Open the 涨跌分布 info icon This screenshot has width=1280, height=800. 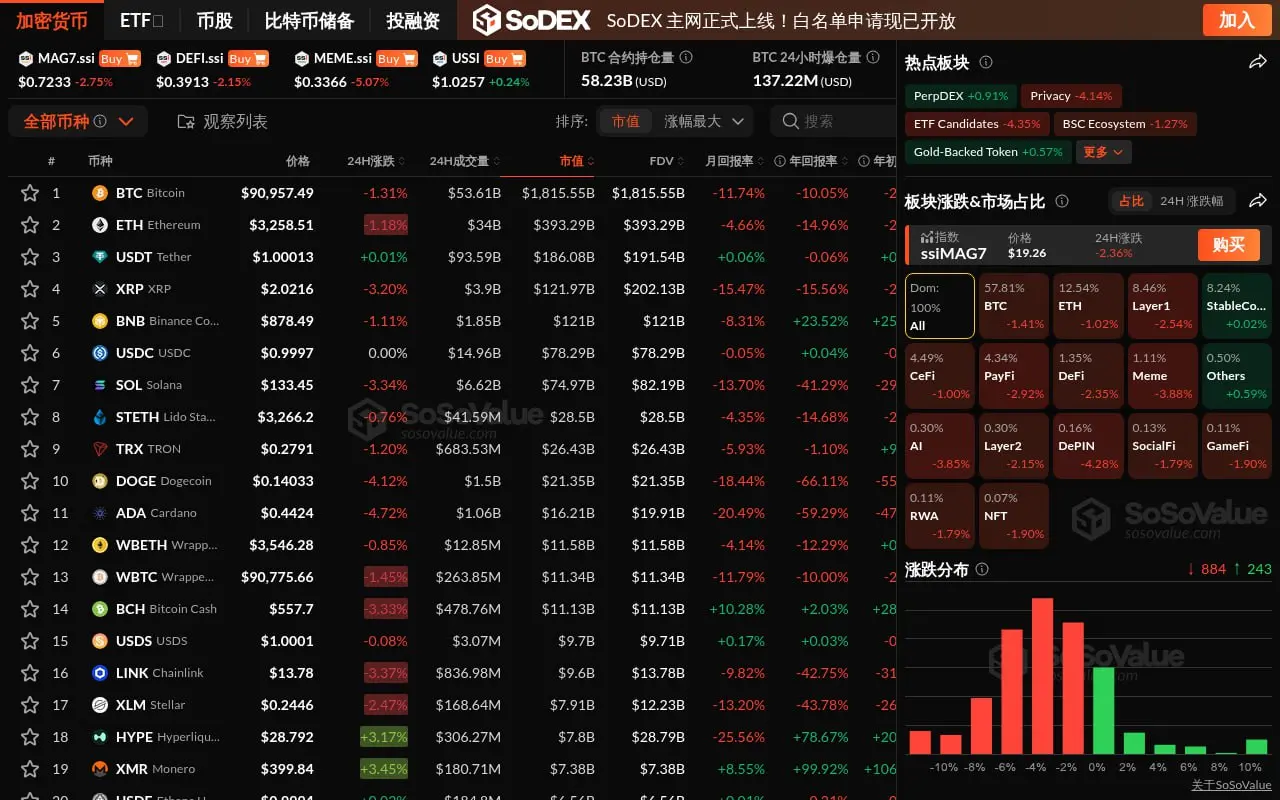pyautogui.click(x=981, y=569)
